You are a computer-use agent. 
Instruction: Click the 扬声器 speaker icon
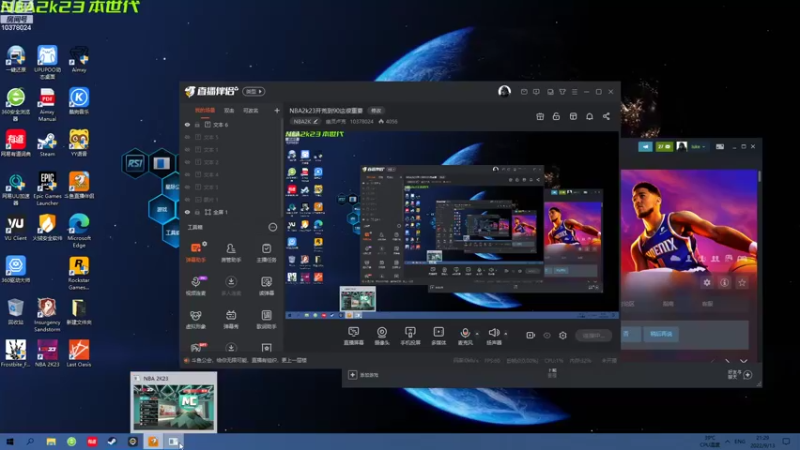click(493, 333)
